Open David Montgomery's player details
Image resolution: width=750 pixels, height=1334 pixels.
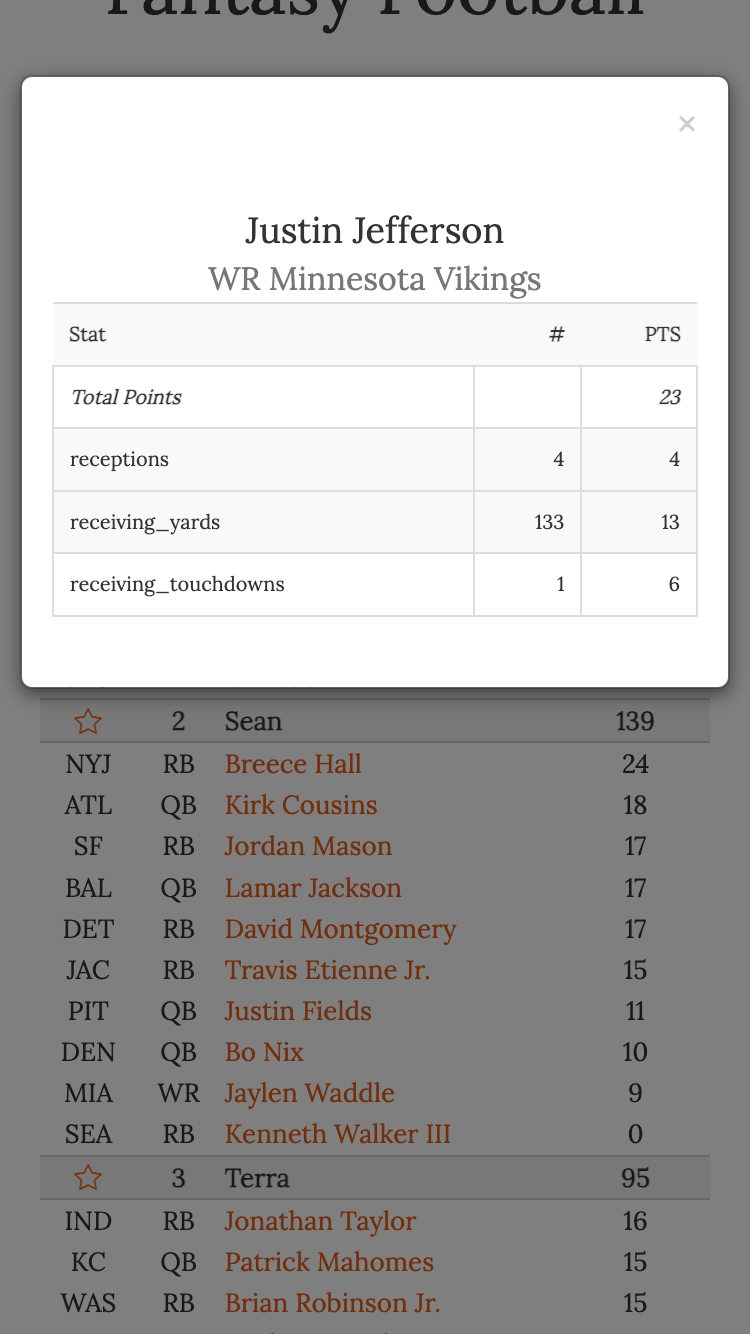[x=340, y=929]
